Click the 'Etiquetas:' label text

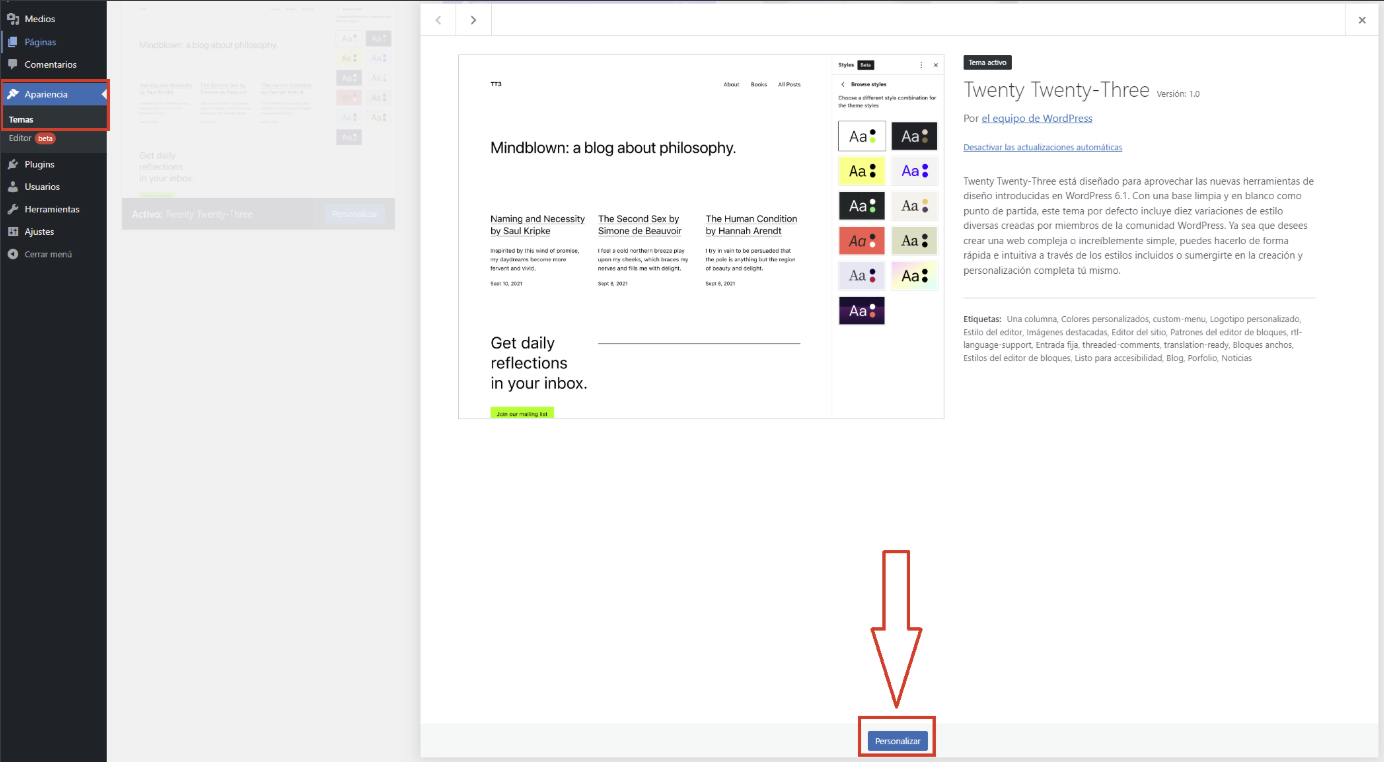(982, 319)
